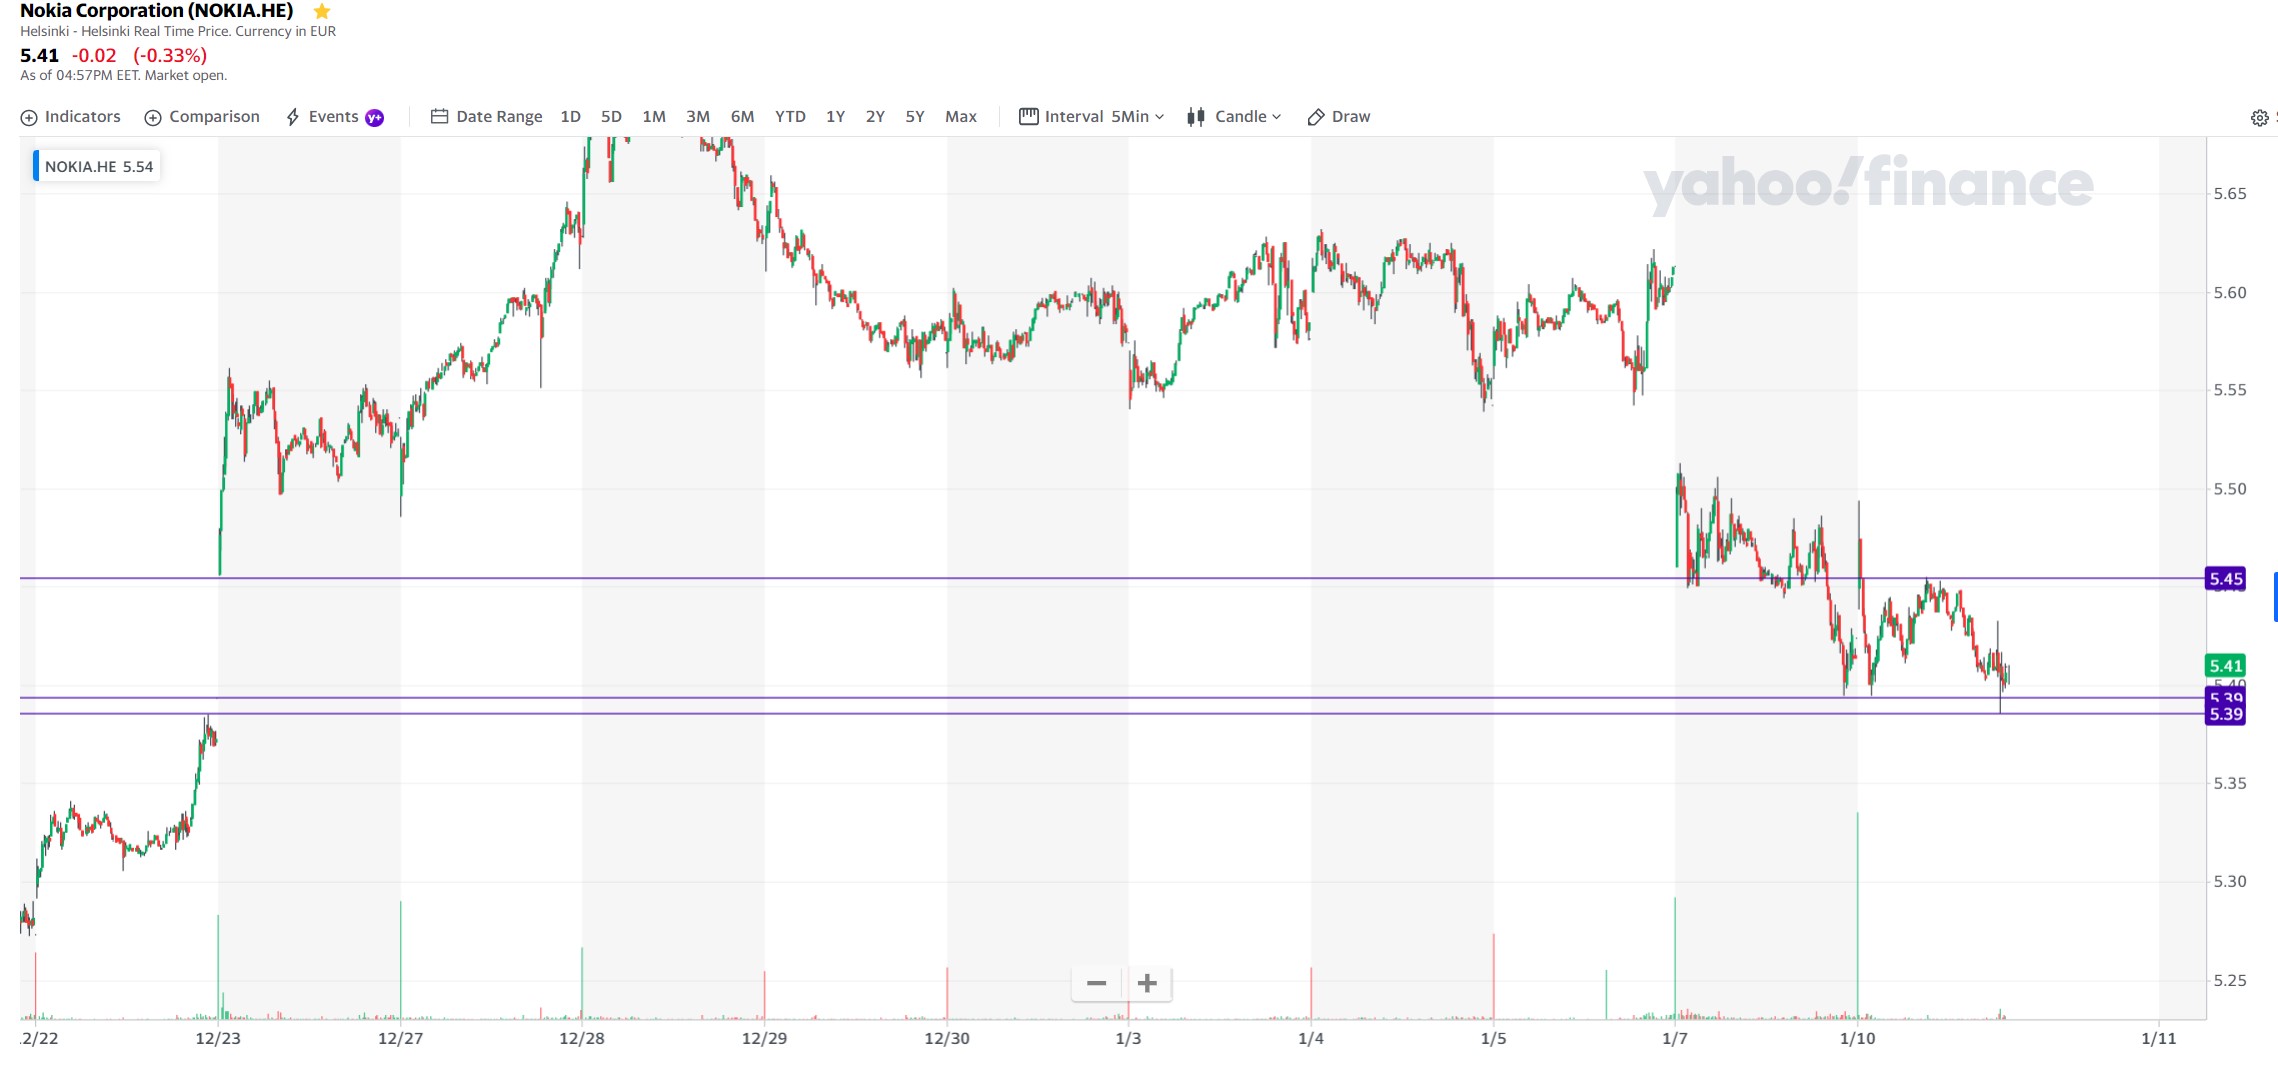This screenshot has height=1072, width=2278.
Task: Click the 1/10 date axis label
Action: (x=1858, y=1038)
